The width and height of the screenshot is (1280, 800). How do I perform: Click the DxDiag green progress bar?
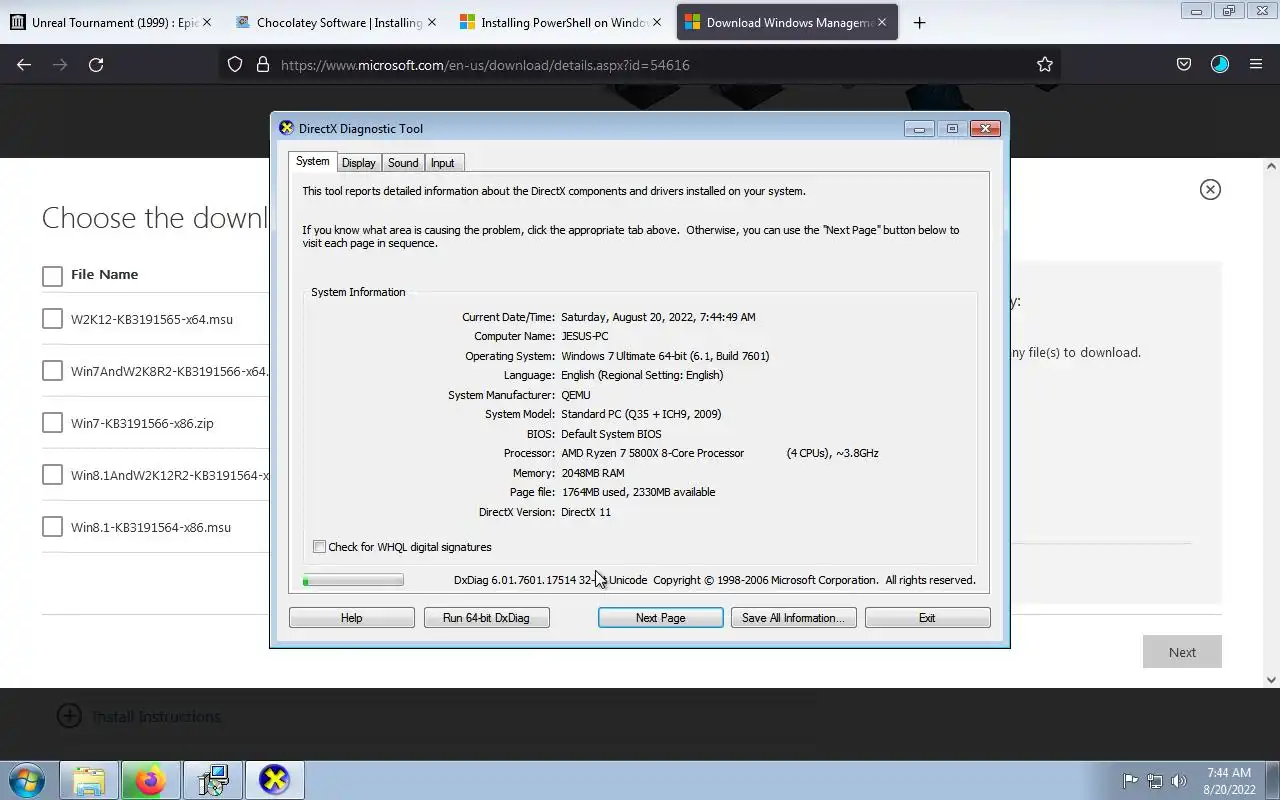pos(353,580)
